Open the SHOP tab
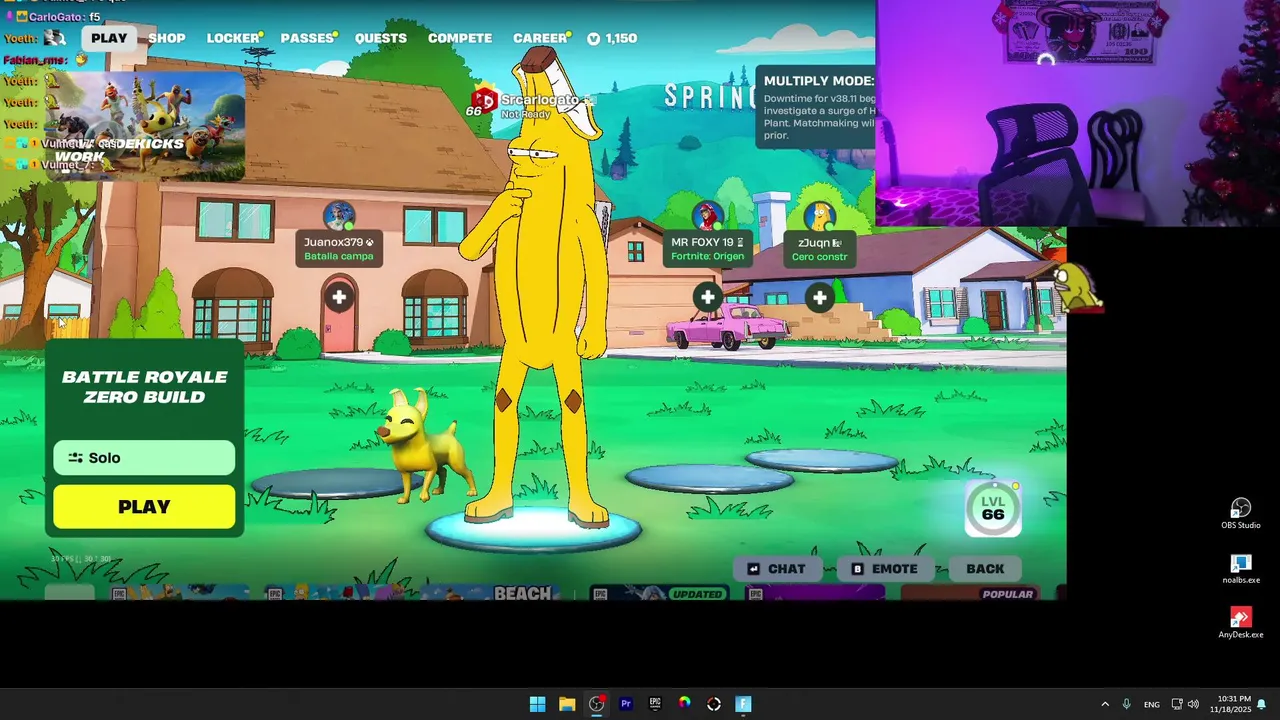The width and height of the screenshot is (1280, 720). [167, 38]
